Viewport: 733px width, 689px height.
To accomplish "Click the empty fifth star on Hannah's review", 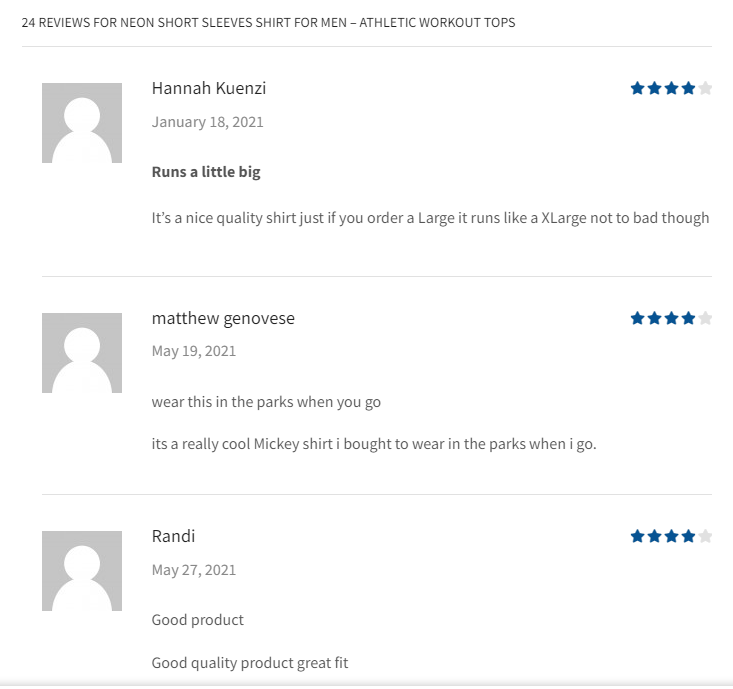I will coord(705,88).
